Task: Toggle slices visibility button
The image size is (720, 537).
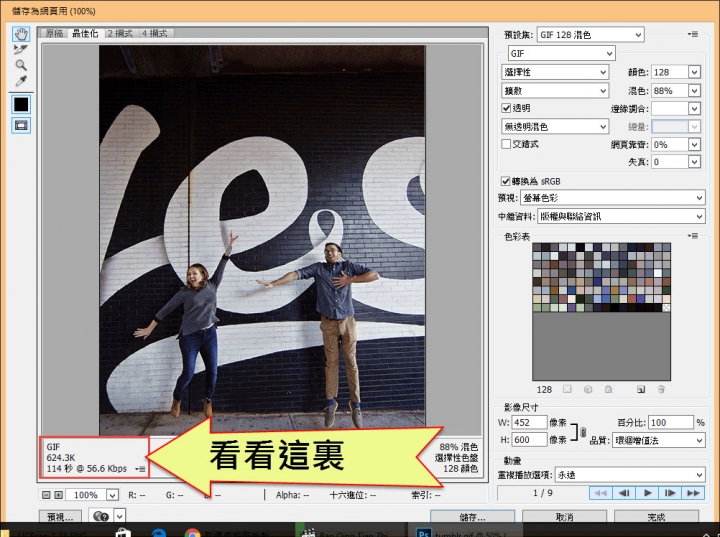Action: pyautogui.click(x=21, y=125)
